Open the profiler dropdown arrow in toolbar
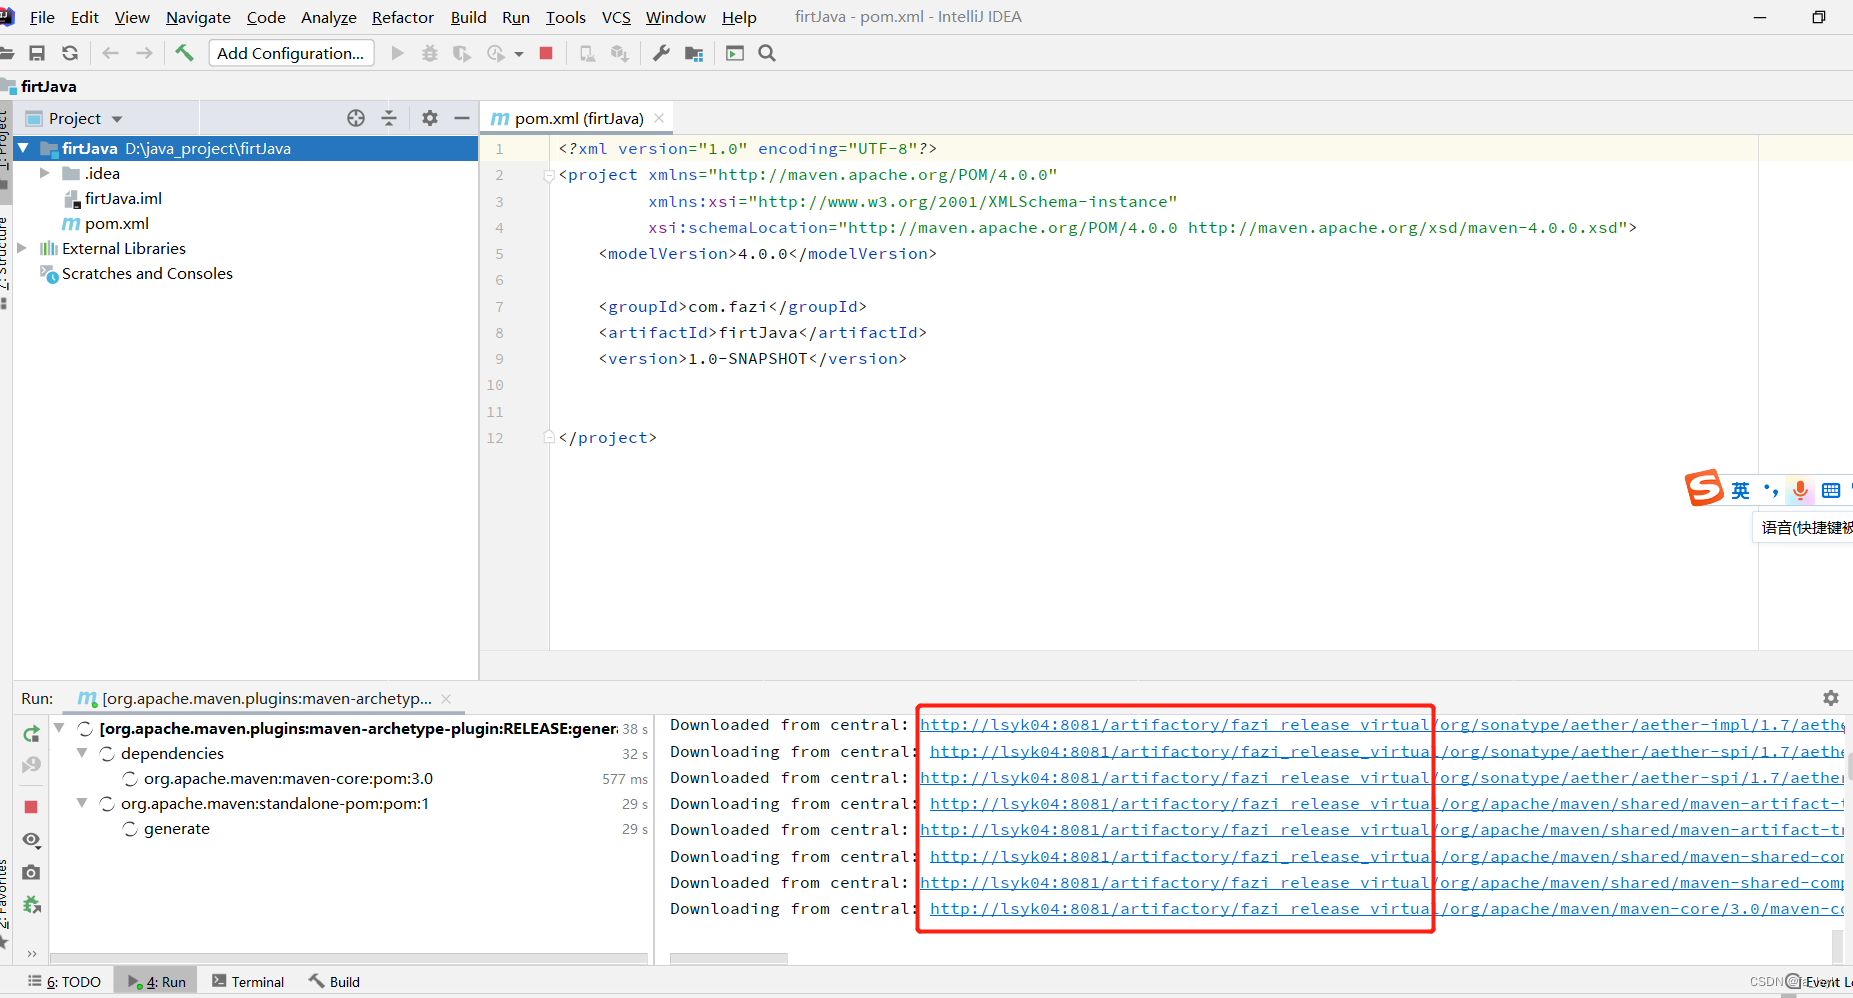Image resolution: width=1853 pixels, height=998 pixels. point(519,54)
